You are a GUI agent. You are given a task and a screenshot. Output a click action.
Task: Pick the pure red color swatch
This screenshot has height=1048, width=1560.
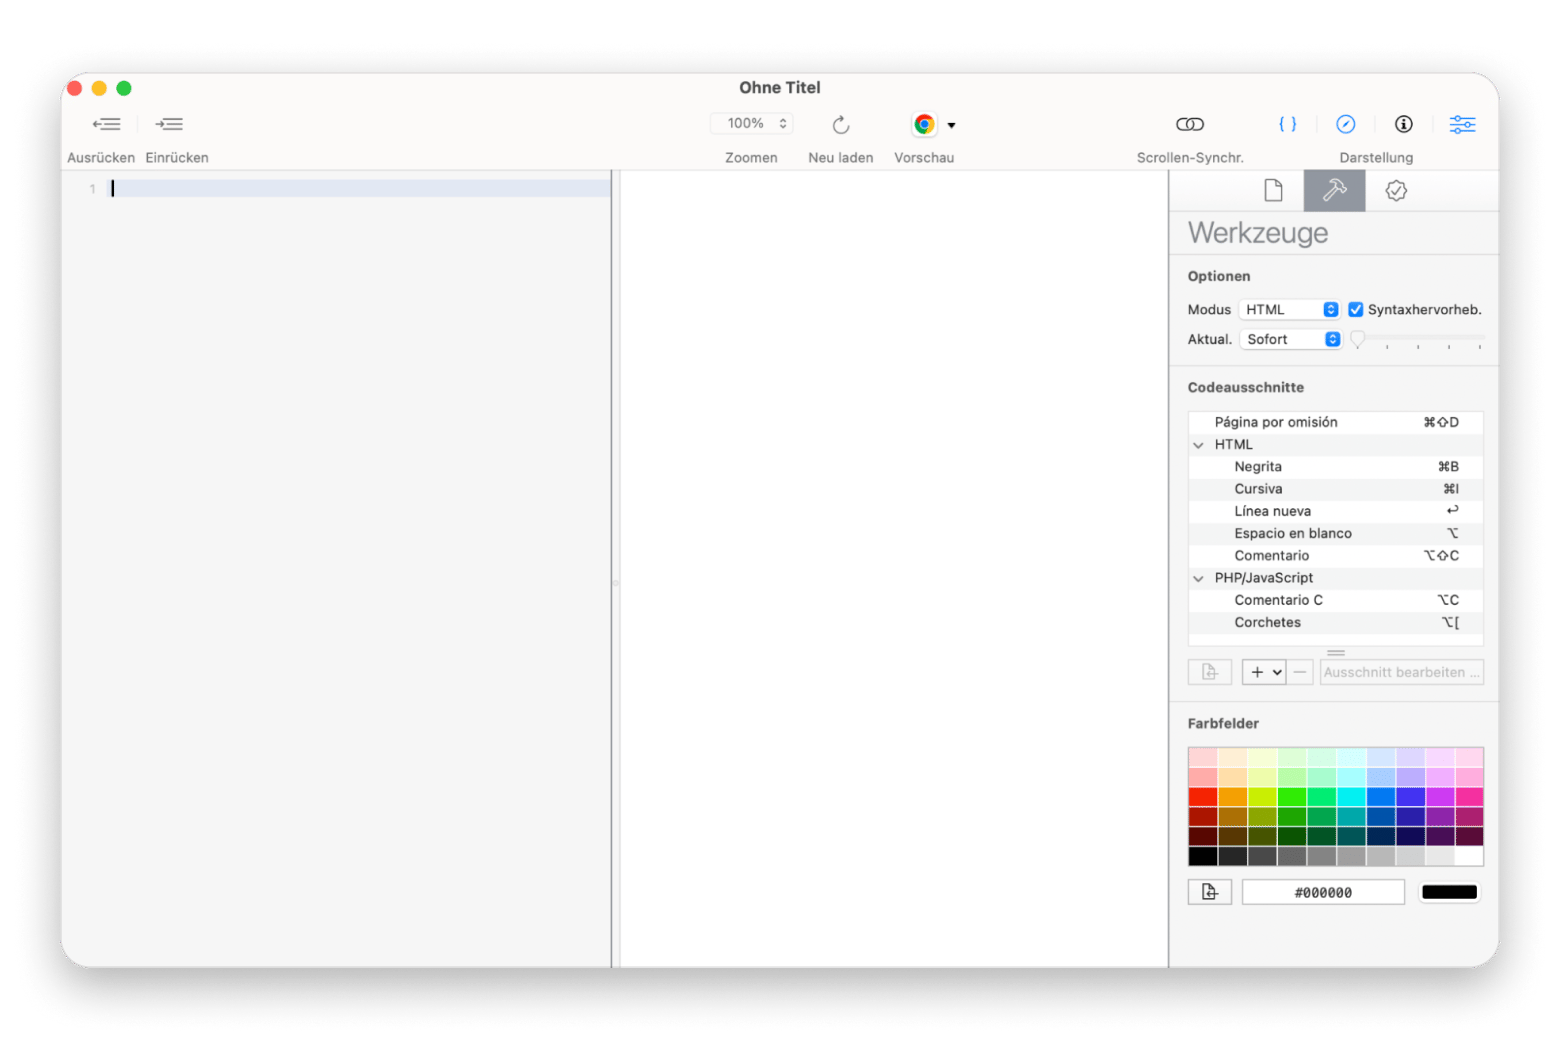[x=1203, y=797]
